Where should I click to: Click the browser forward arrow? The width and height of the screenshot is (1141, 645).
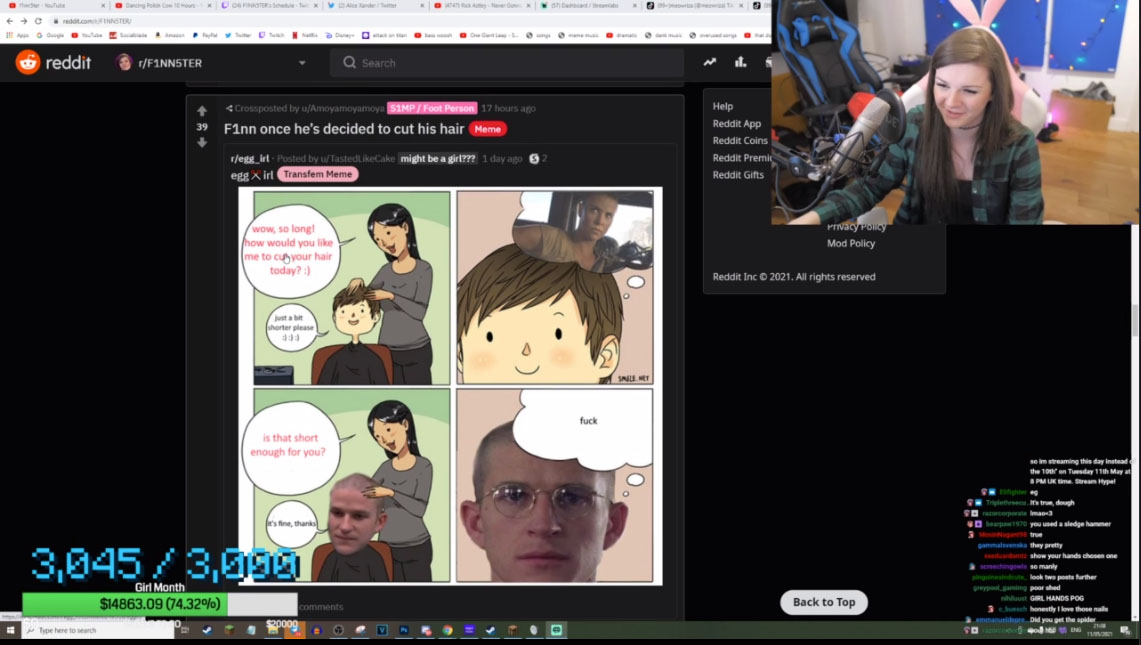23,21
